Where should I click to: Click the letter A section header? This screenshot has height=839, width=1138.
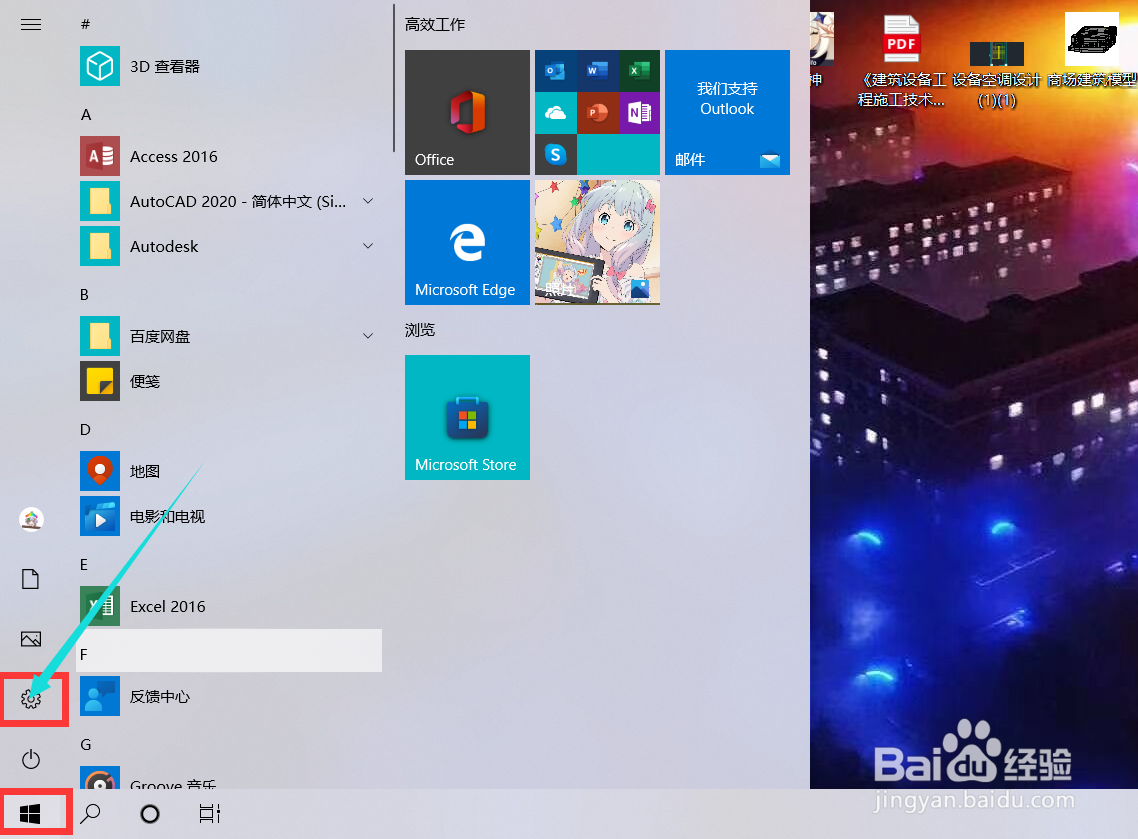click(x=86, y=115)
